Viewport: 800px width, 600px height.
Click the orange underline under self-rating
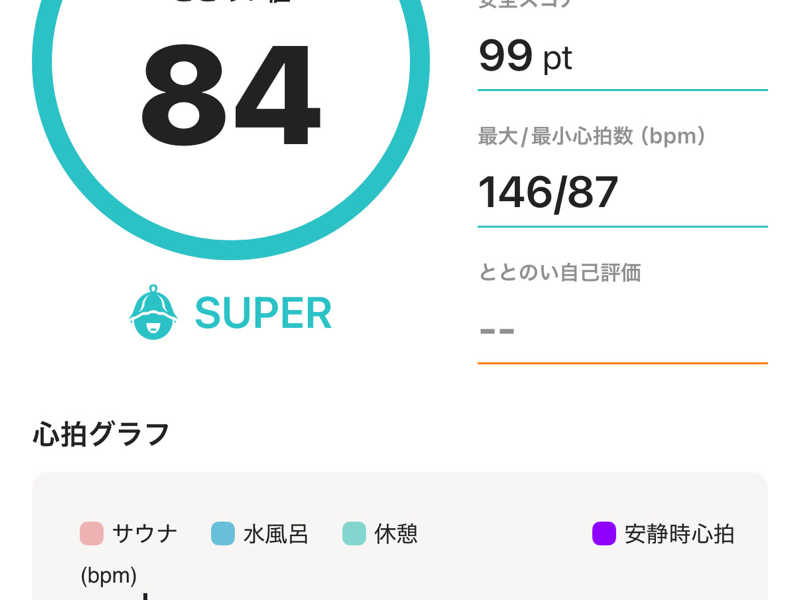click(622, 363)
